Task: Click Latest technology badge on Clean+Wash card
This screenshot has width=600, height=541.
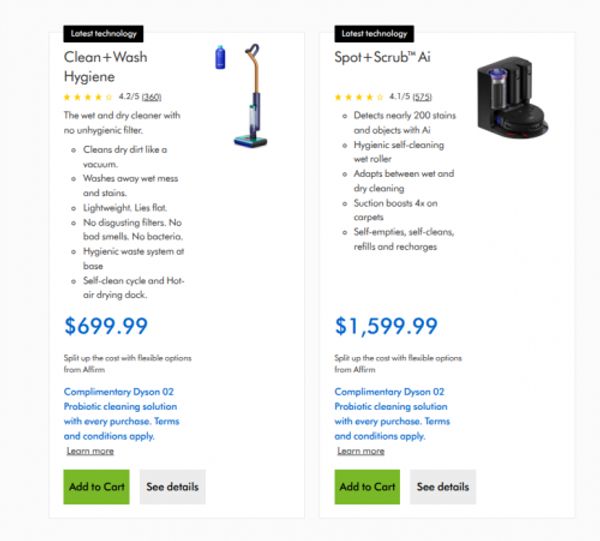Action: coord(103,34)
